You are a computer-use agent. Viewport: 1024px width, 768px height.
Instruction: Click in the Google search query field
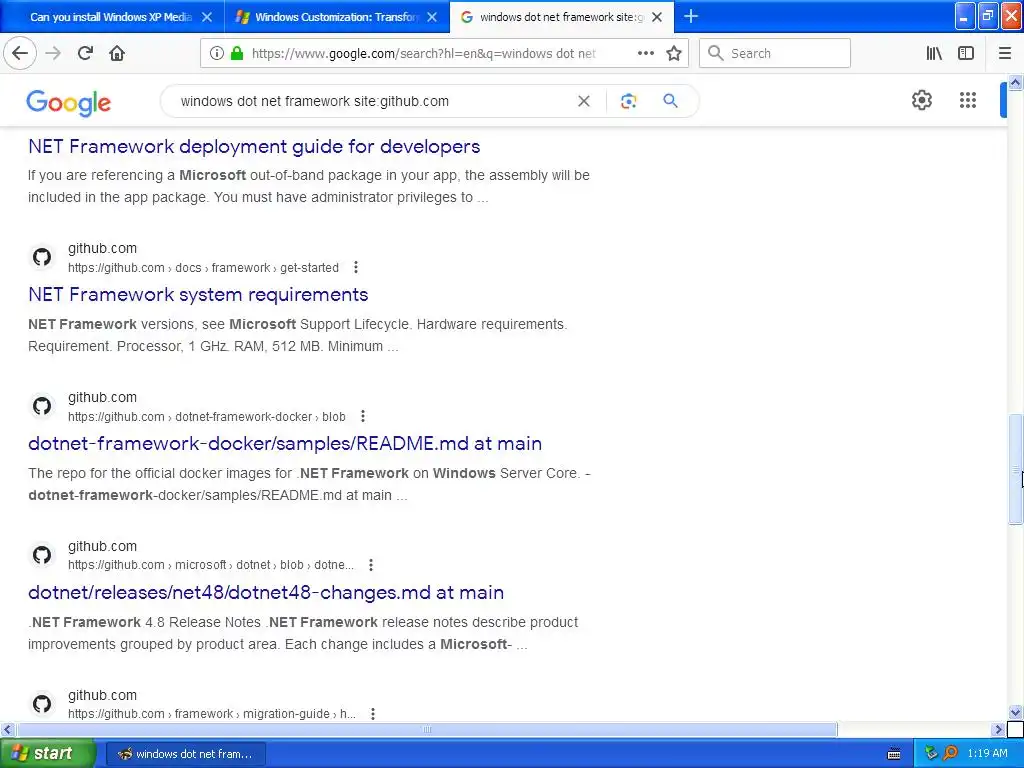(x=372, y=101)
